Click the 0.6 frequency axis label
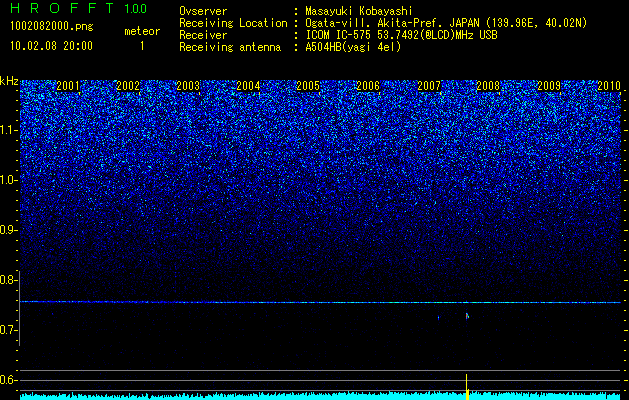Image resolution: width=629 pixels, height=400 pixels. (8, 380)
